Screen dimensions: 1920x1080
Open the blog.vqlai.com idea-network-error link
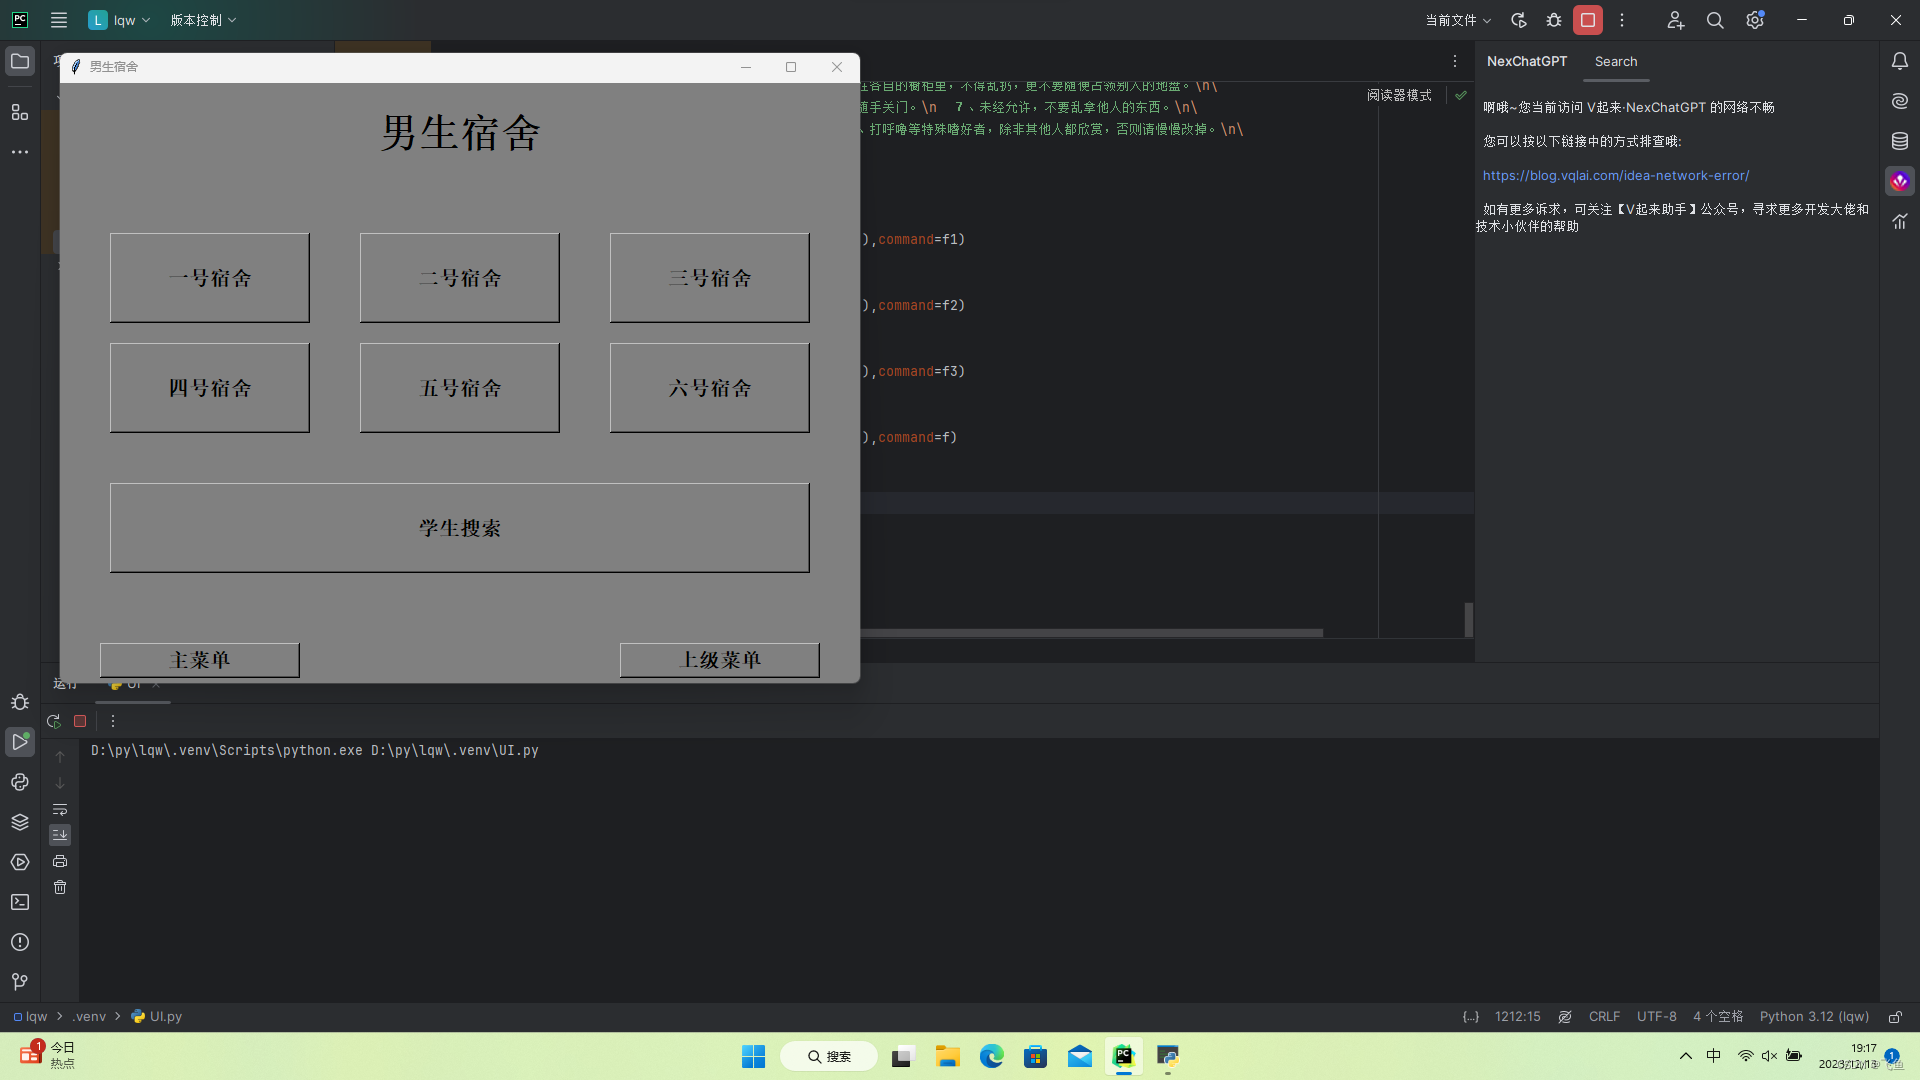coord(1616,175)
